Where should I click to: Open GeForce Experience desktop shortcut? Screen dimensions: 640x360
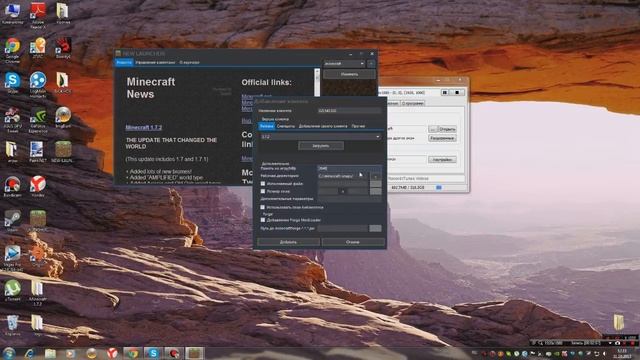pos(38,120)
